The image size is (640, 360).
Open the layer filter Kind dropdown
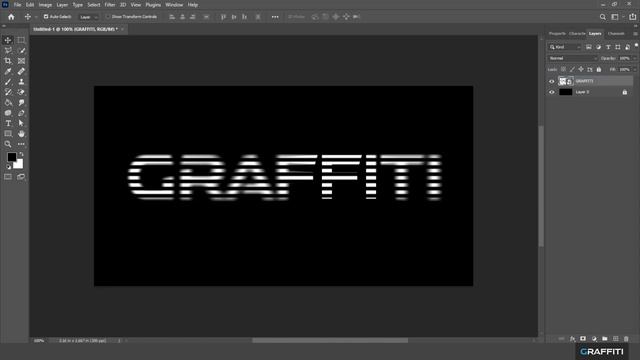tap(565, 47)
